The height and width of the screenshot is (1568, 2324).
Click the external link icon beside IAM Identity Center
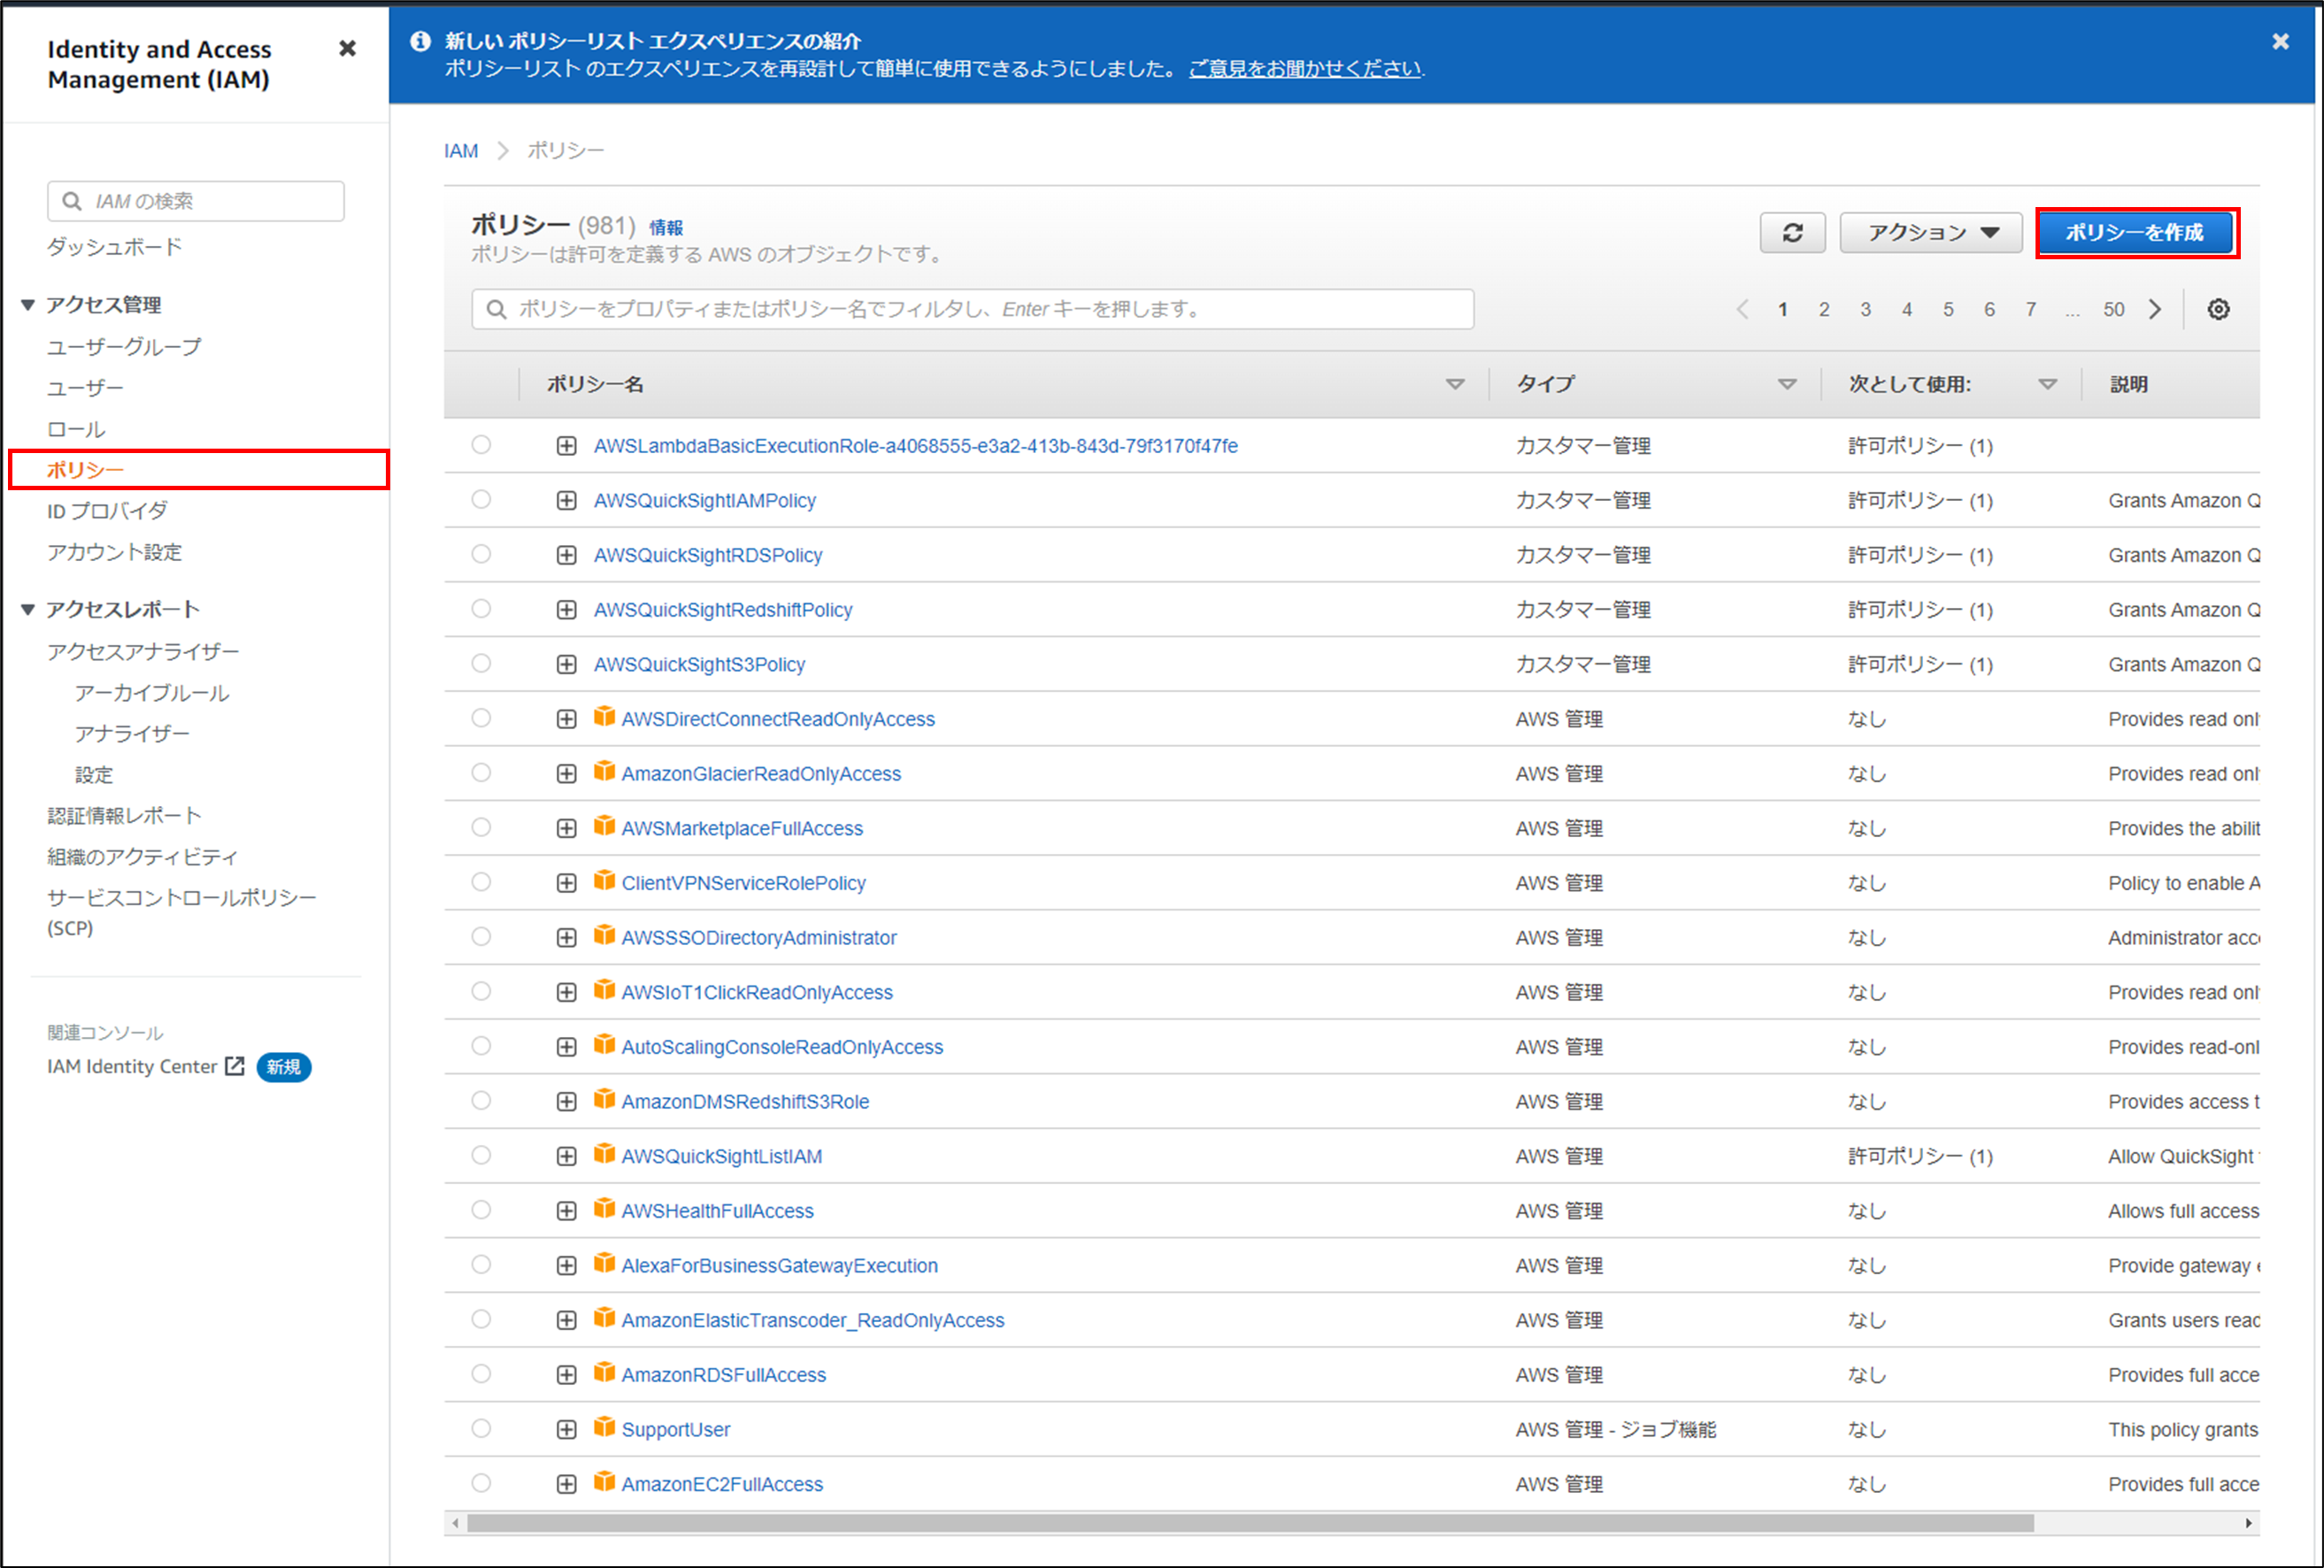(x=234, y=1066)
